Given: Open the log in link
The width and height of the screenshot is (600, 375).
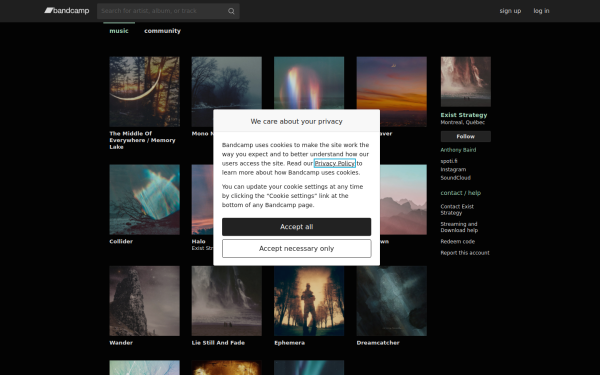Looking at the screenshot, I should 541,11.
